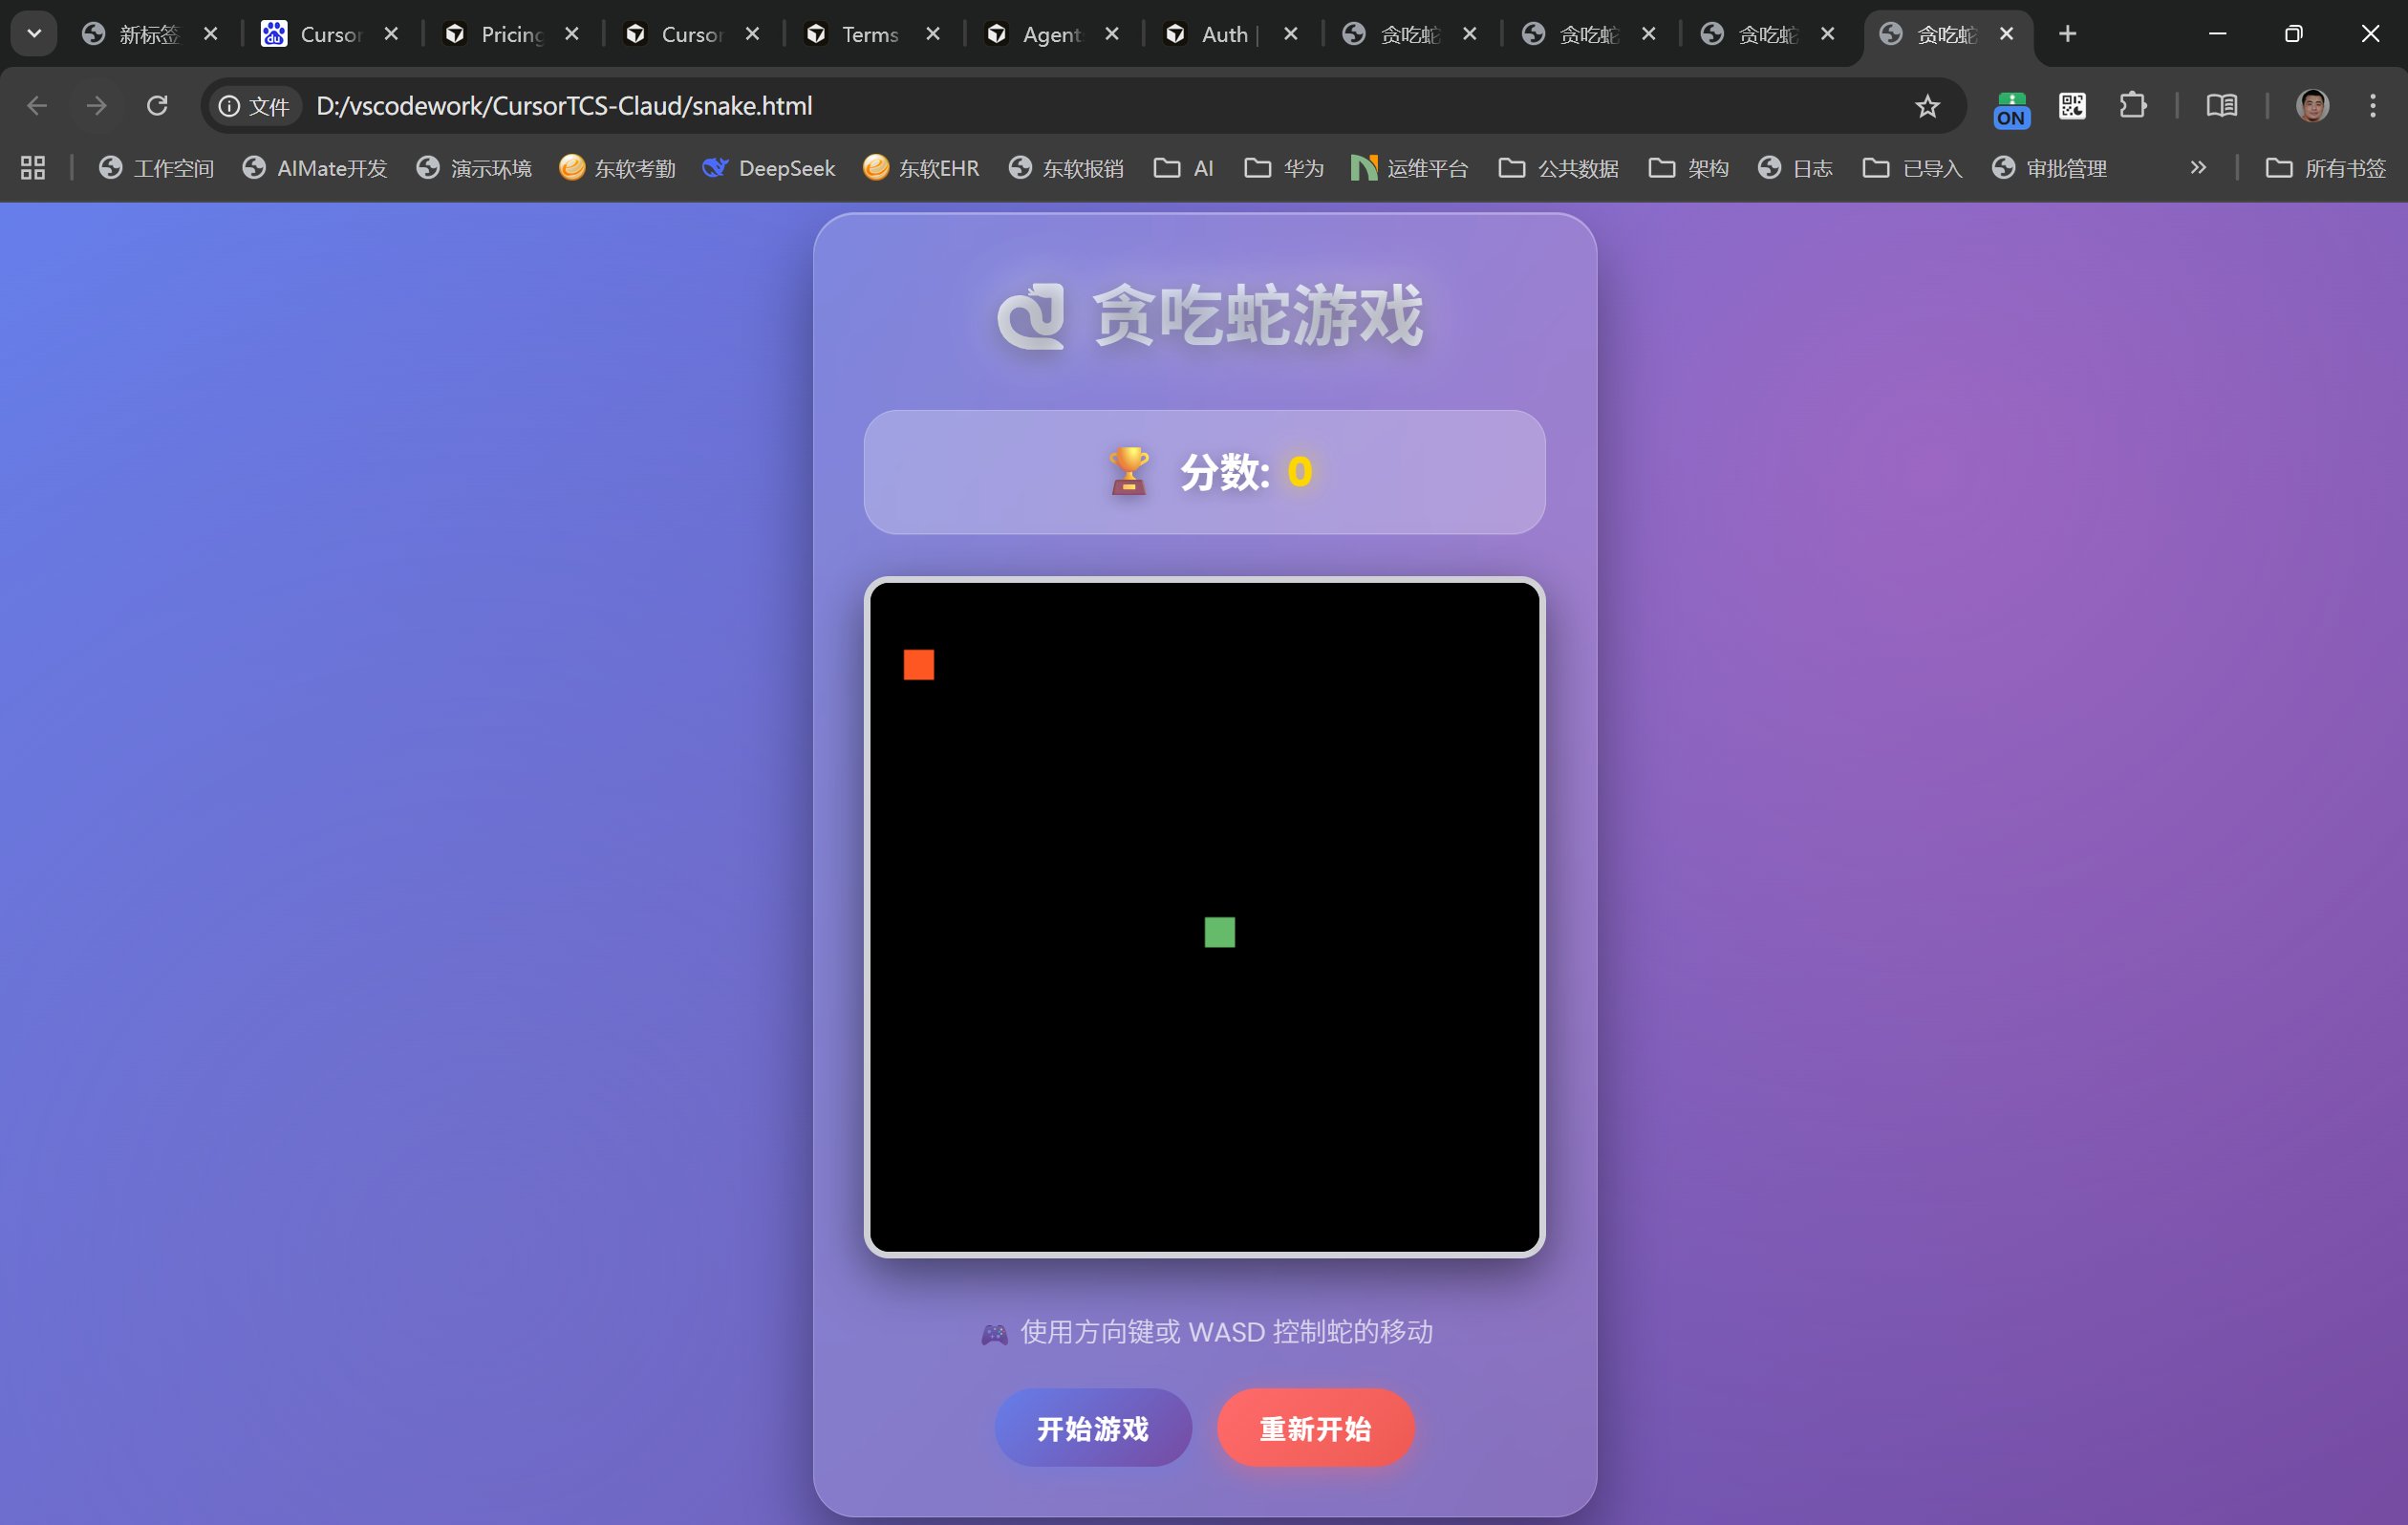Click the browser reload page icon
The width and height of the screenshot is (2408, 1525).
click(157, 106)
